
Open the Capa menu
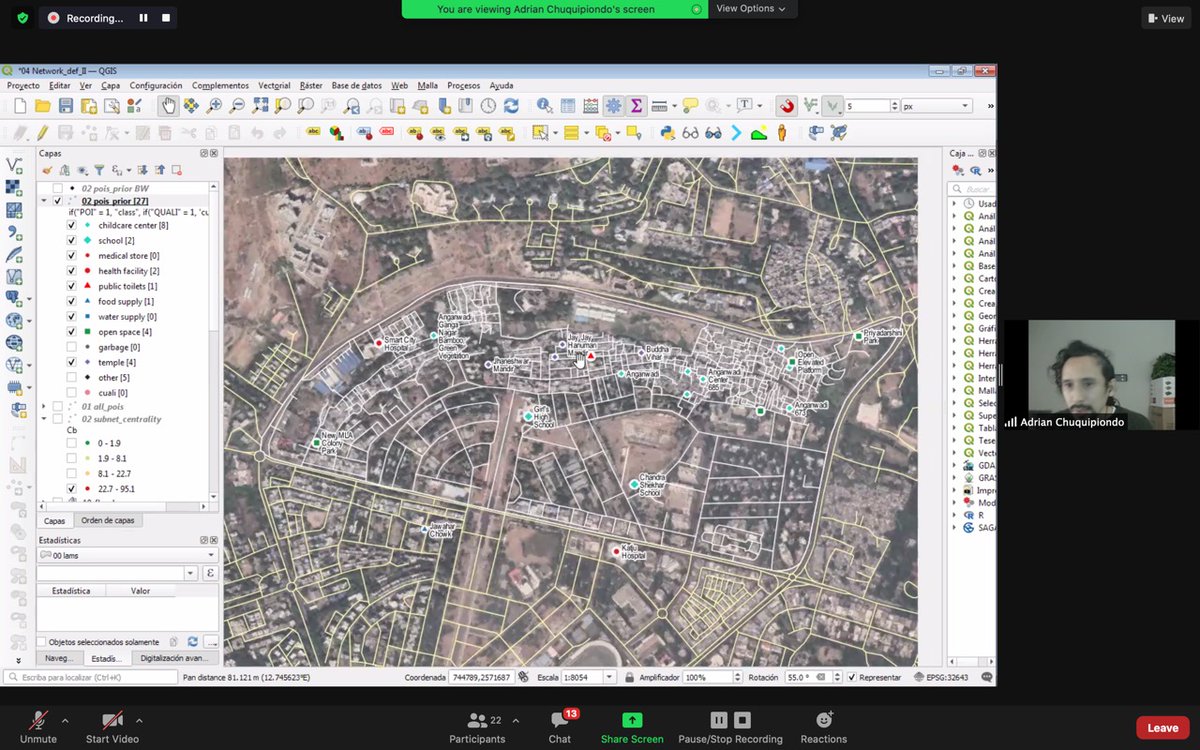coord(110,86)
